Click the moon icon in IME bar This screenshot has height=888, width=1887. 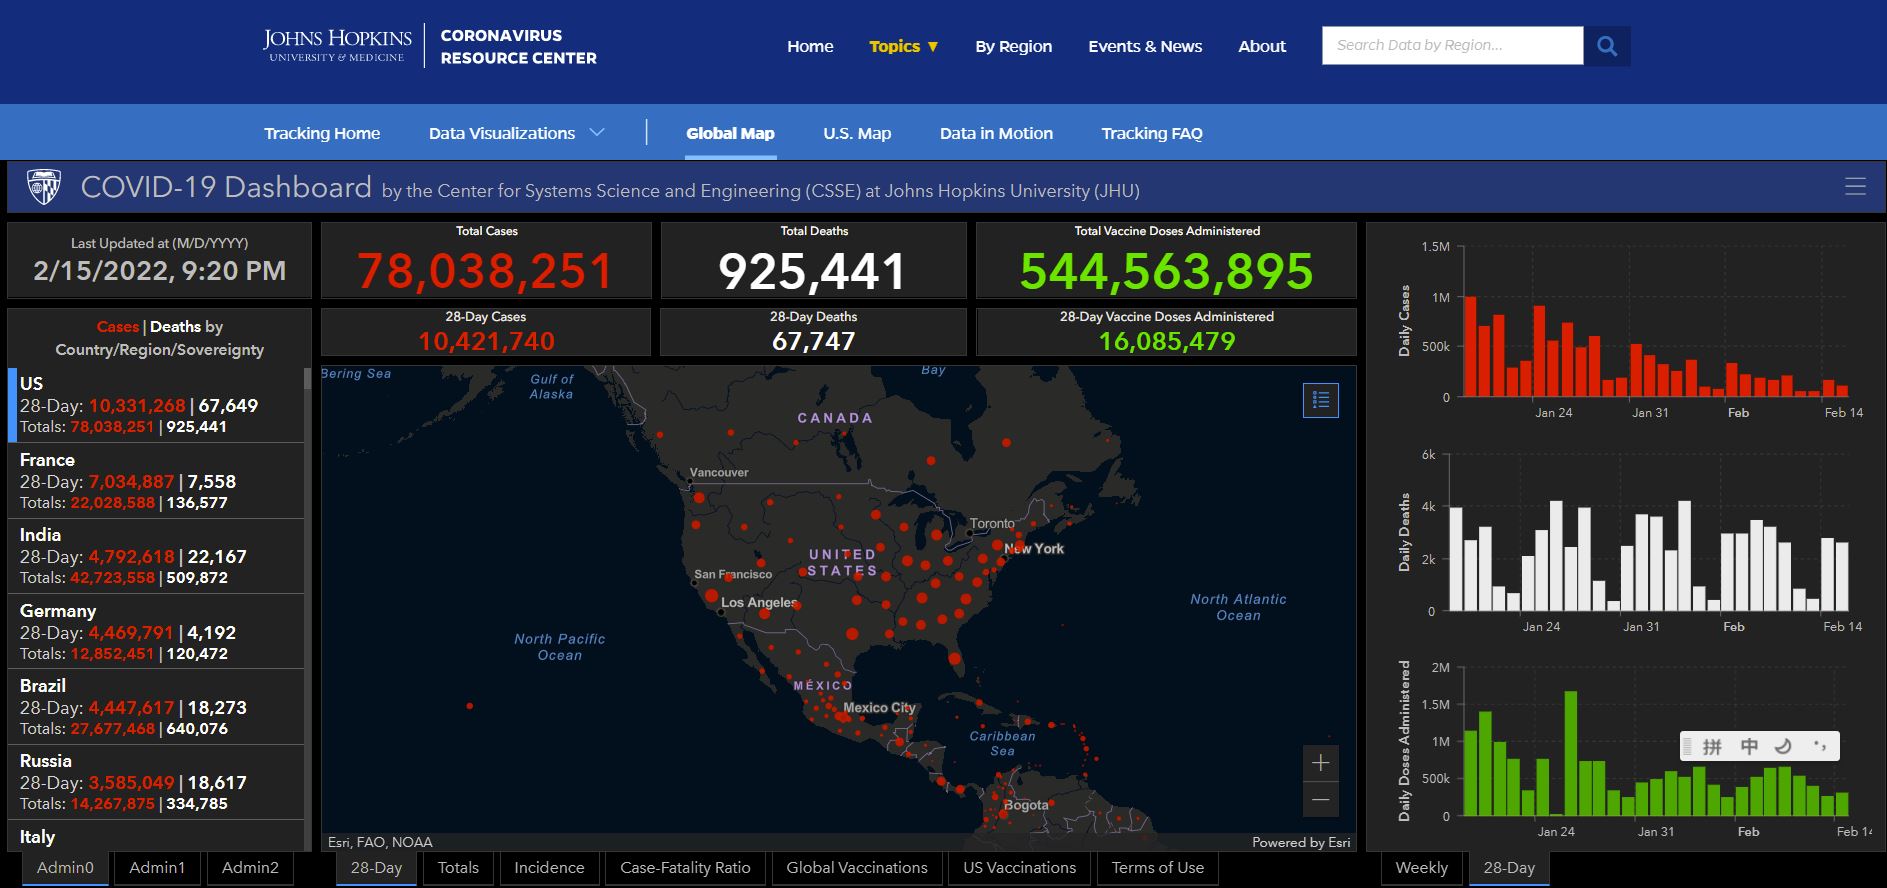coord(1783,746)
